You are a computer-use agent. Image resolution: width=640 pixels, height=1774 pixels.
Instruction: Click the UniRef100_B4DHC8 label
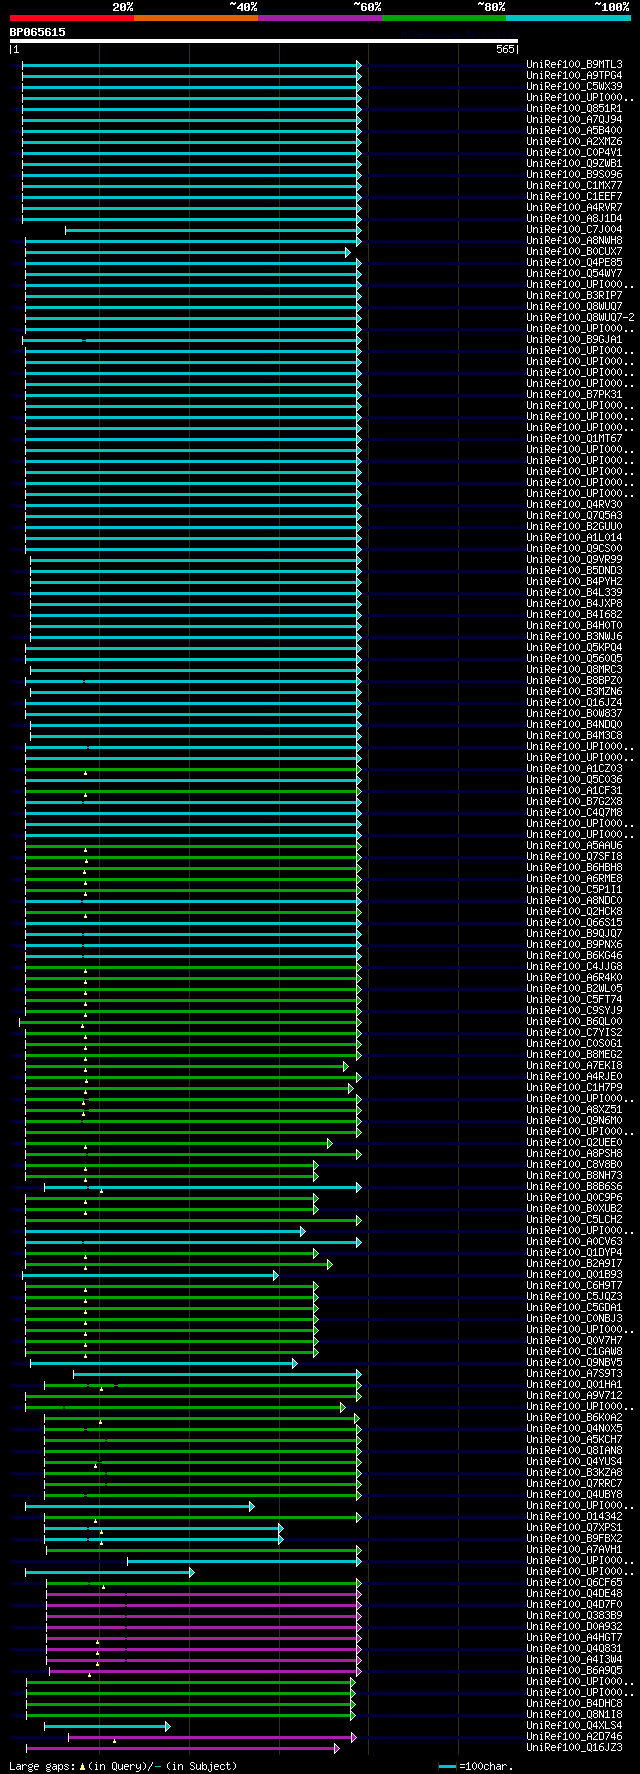(574, 1704)
